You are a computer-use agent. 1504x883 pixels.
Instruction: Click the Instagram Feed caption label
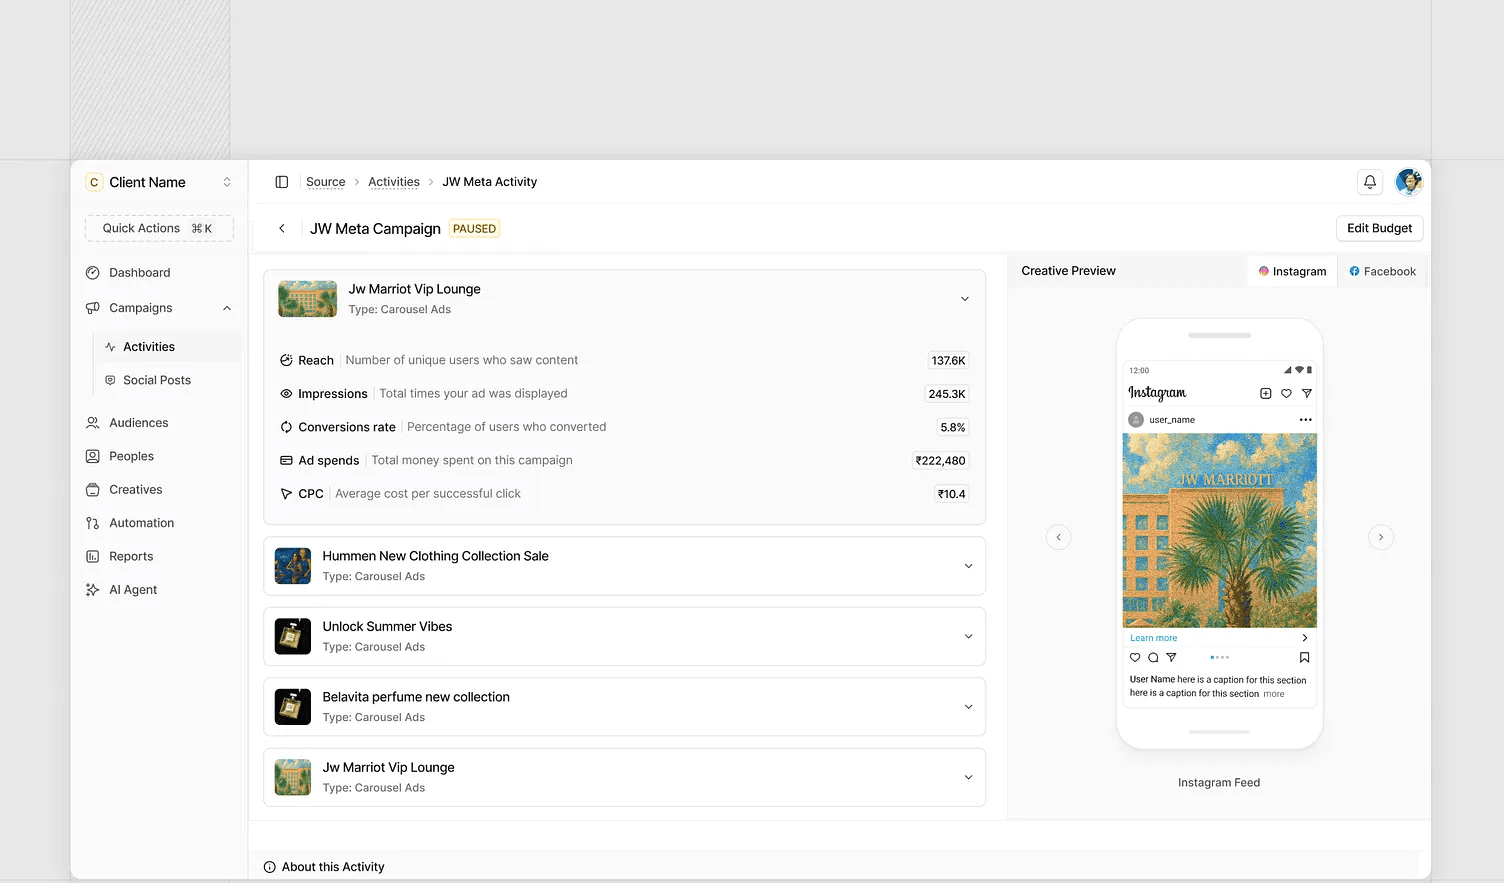click(1219, 783)
